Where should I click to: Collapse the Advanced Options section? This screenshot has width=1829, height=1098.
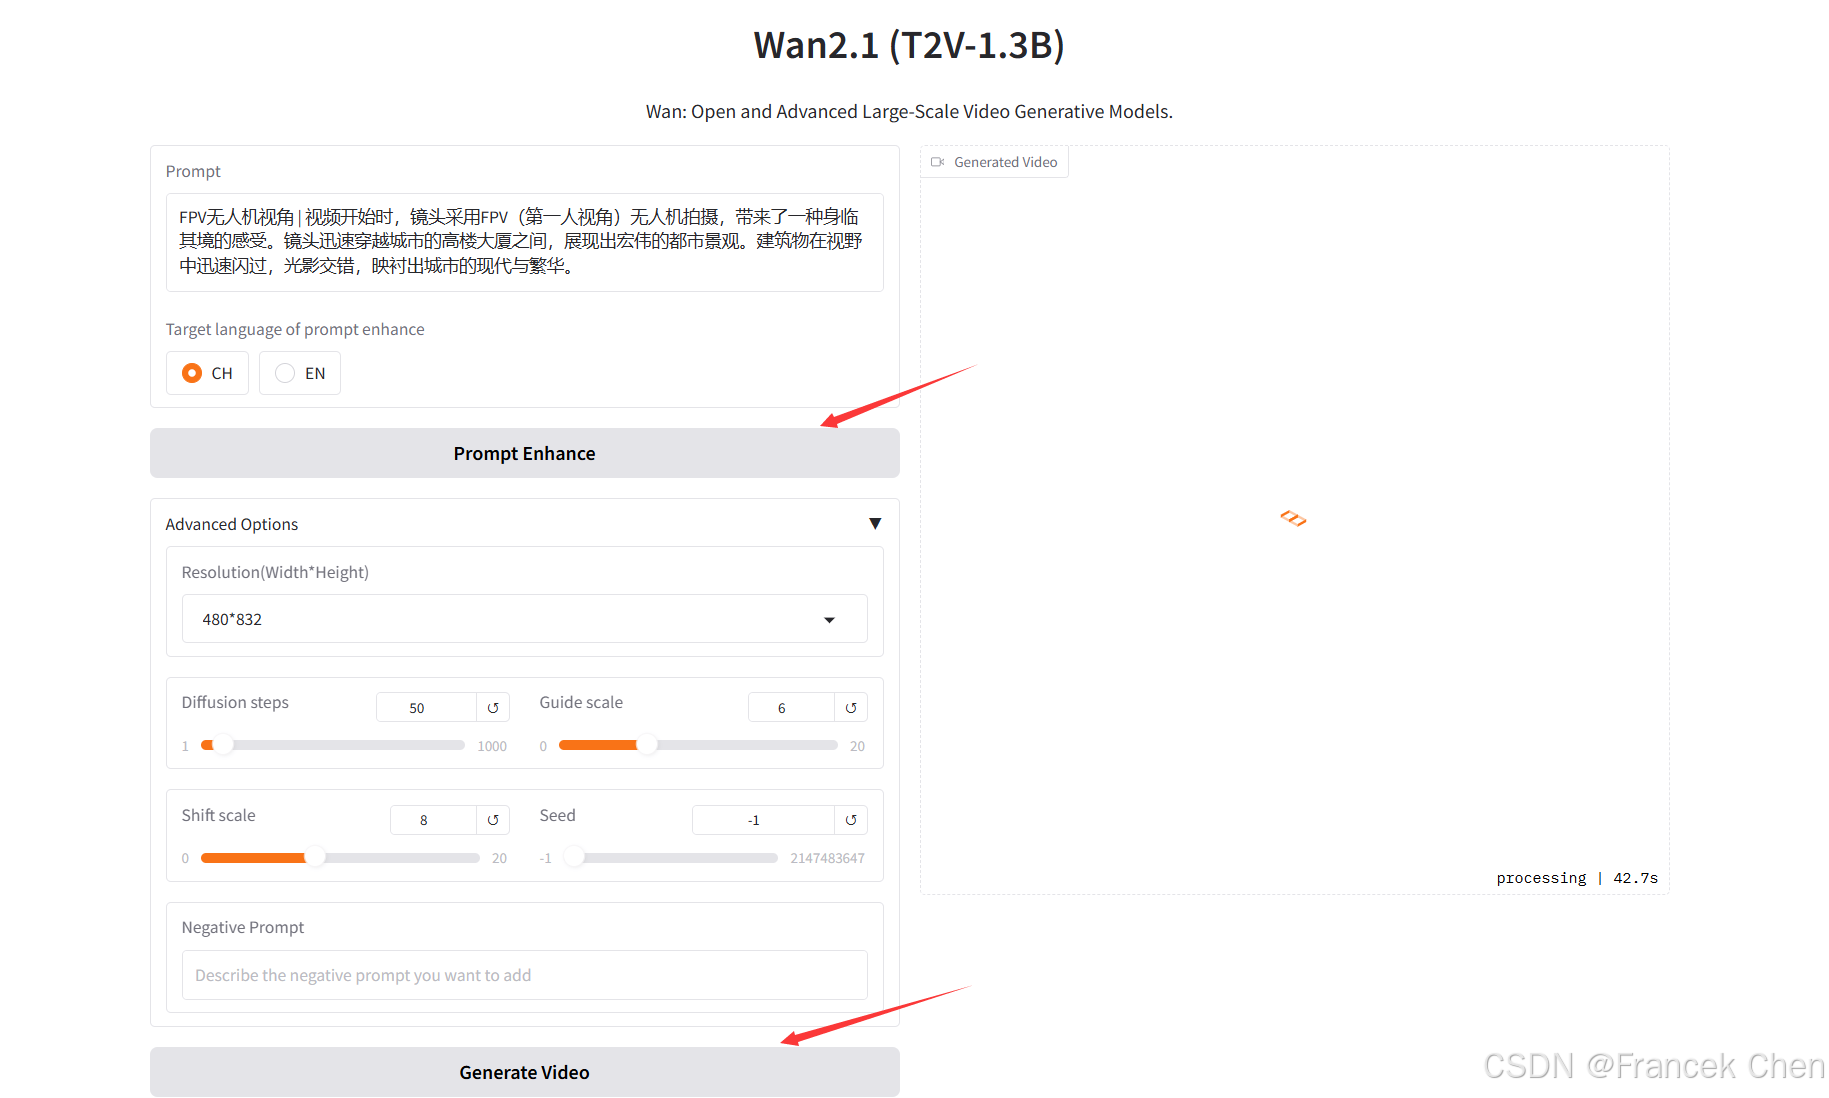point(875,524)
